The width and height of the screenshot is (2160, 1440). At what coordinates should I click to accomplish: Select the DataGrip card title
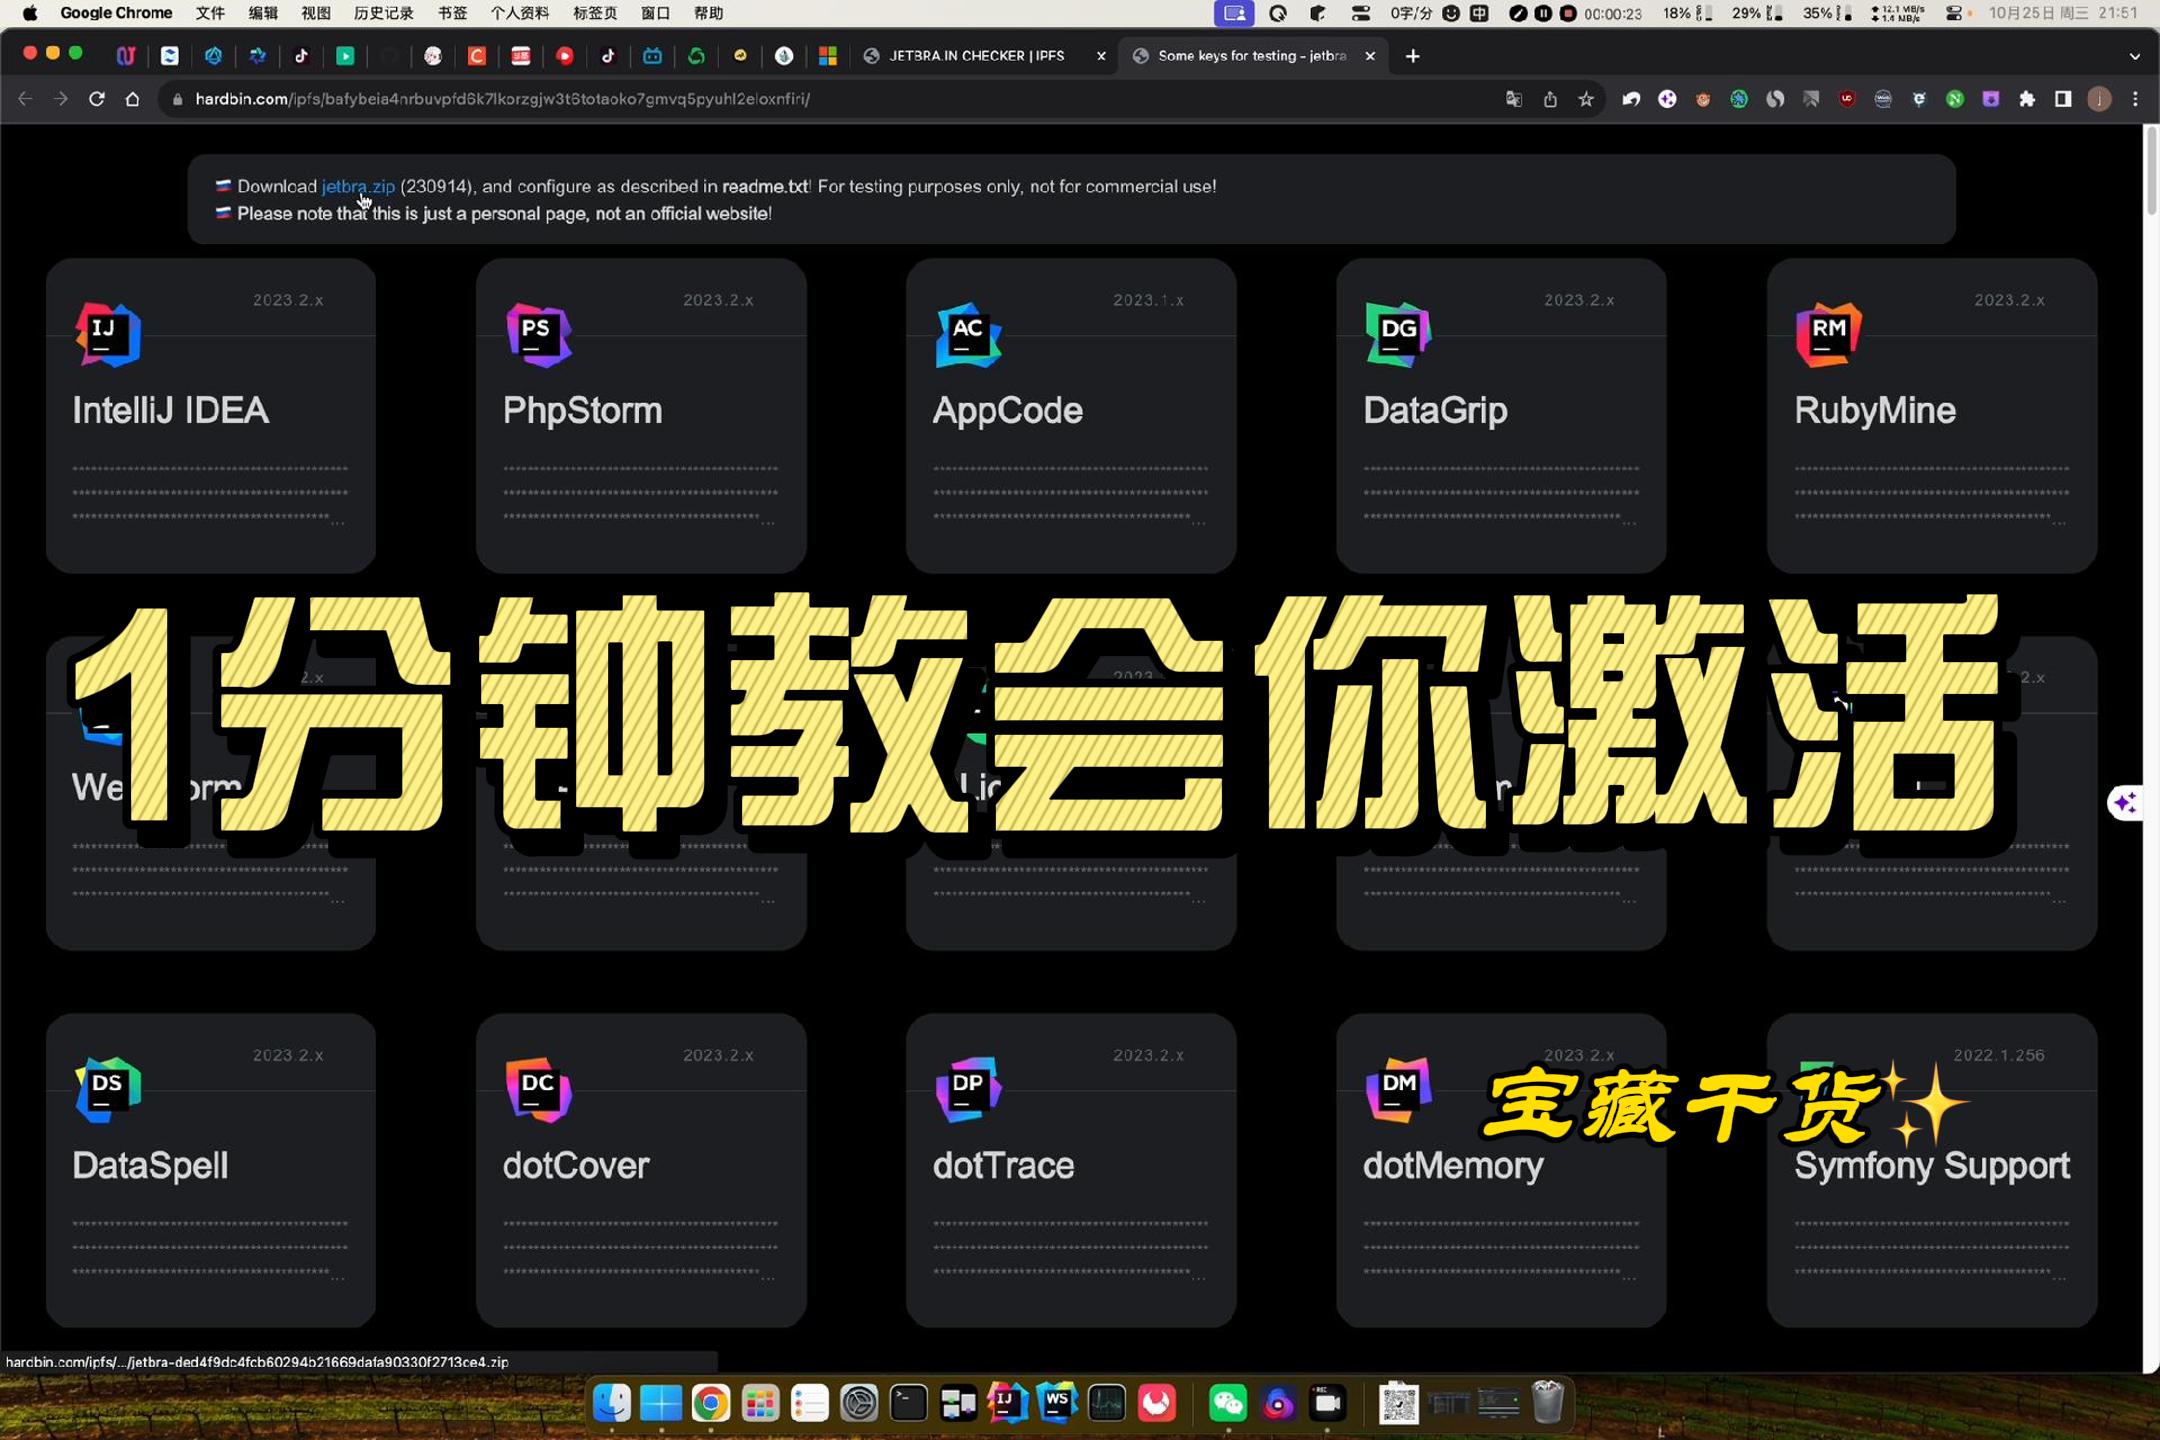1435,411
